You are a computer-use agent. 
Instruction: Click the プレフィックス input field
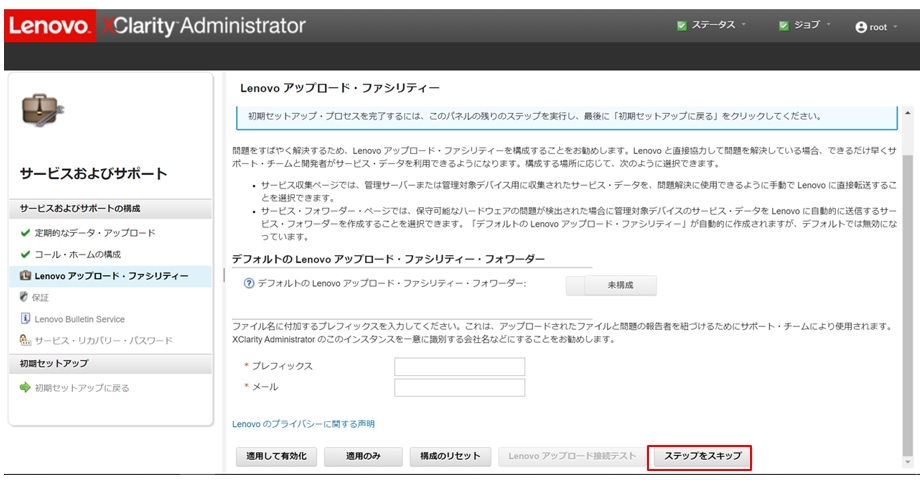[x=459, y=366]
